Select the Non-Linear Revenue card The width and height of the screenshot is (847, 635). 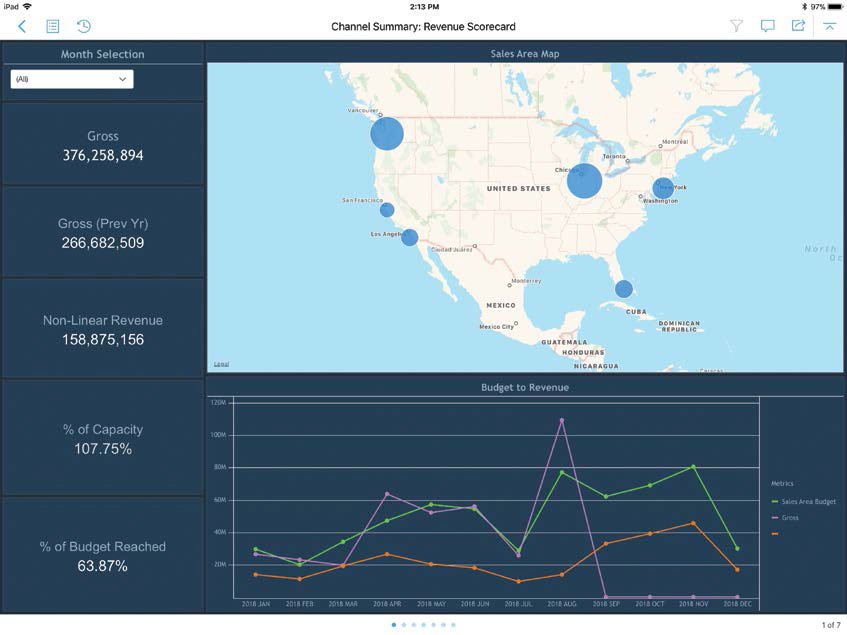pyautogui.click(x=103, y=329)
